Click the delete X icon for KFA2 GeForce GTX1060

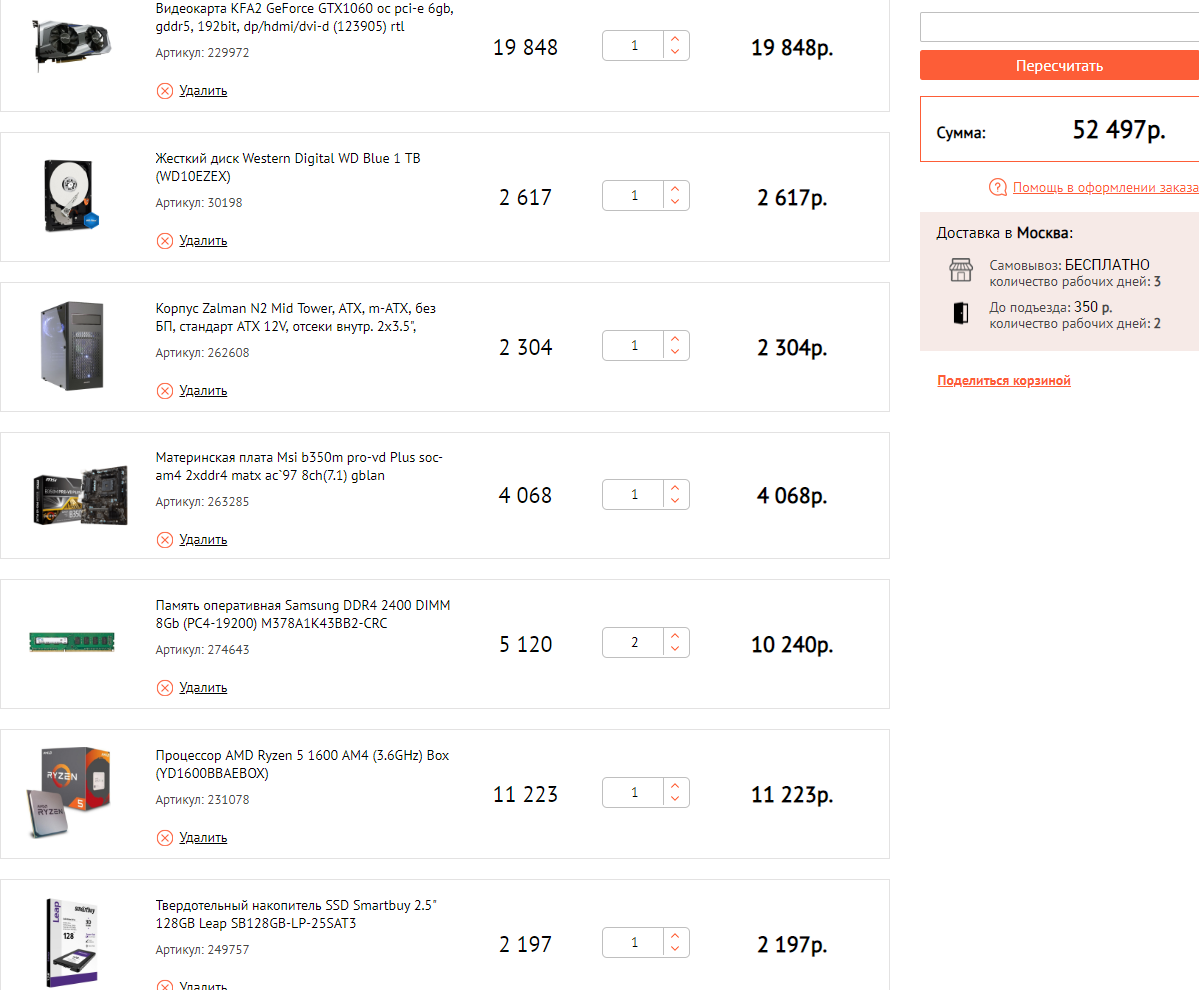165,91
